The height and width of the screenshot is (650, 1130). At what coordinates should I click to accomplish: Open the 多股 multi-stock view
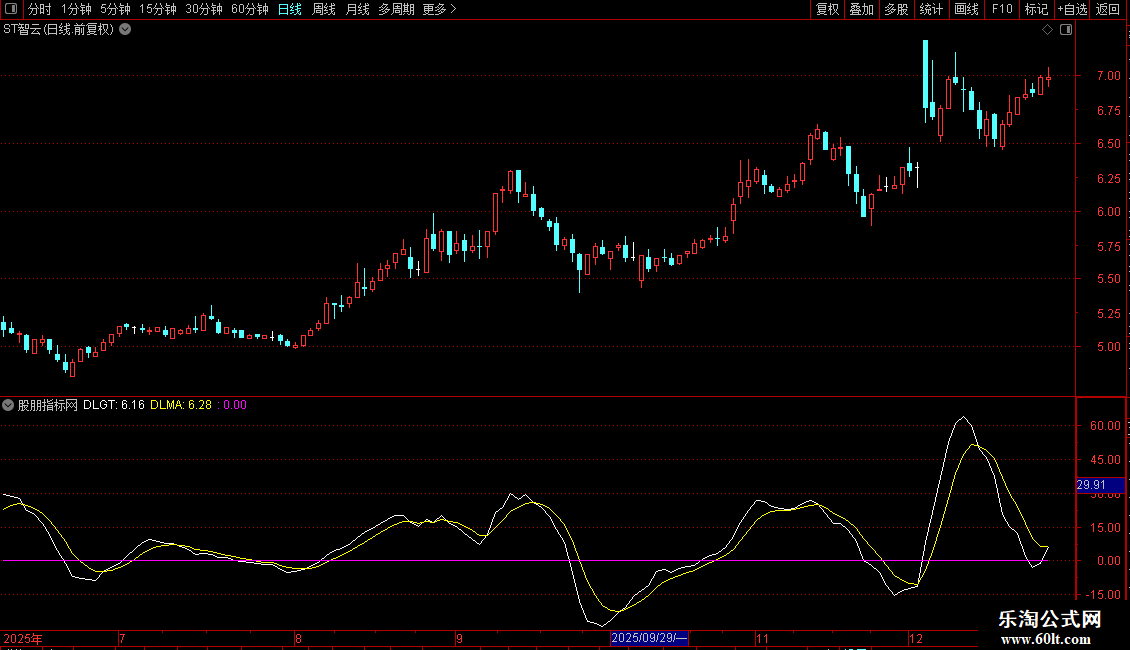[896, 9]
